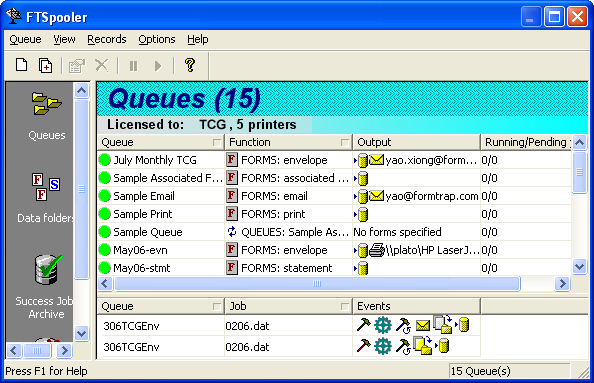Click the queue list vertical scrollbar thumb

[x=580, y=172]
